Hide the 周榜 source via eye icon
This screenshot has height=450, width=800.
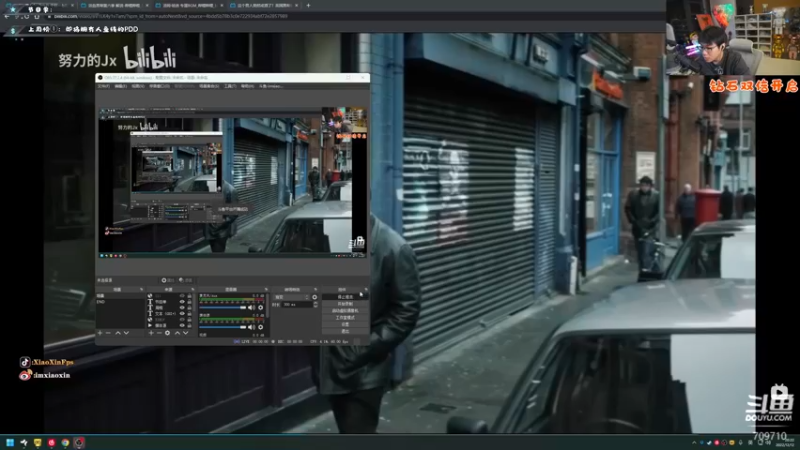tap(182, 308)
